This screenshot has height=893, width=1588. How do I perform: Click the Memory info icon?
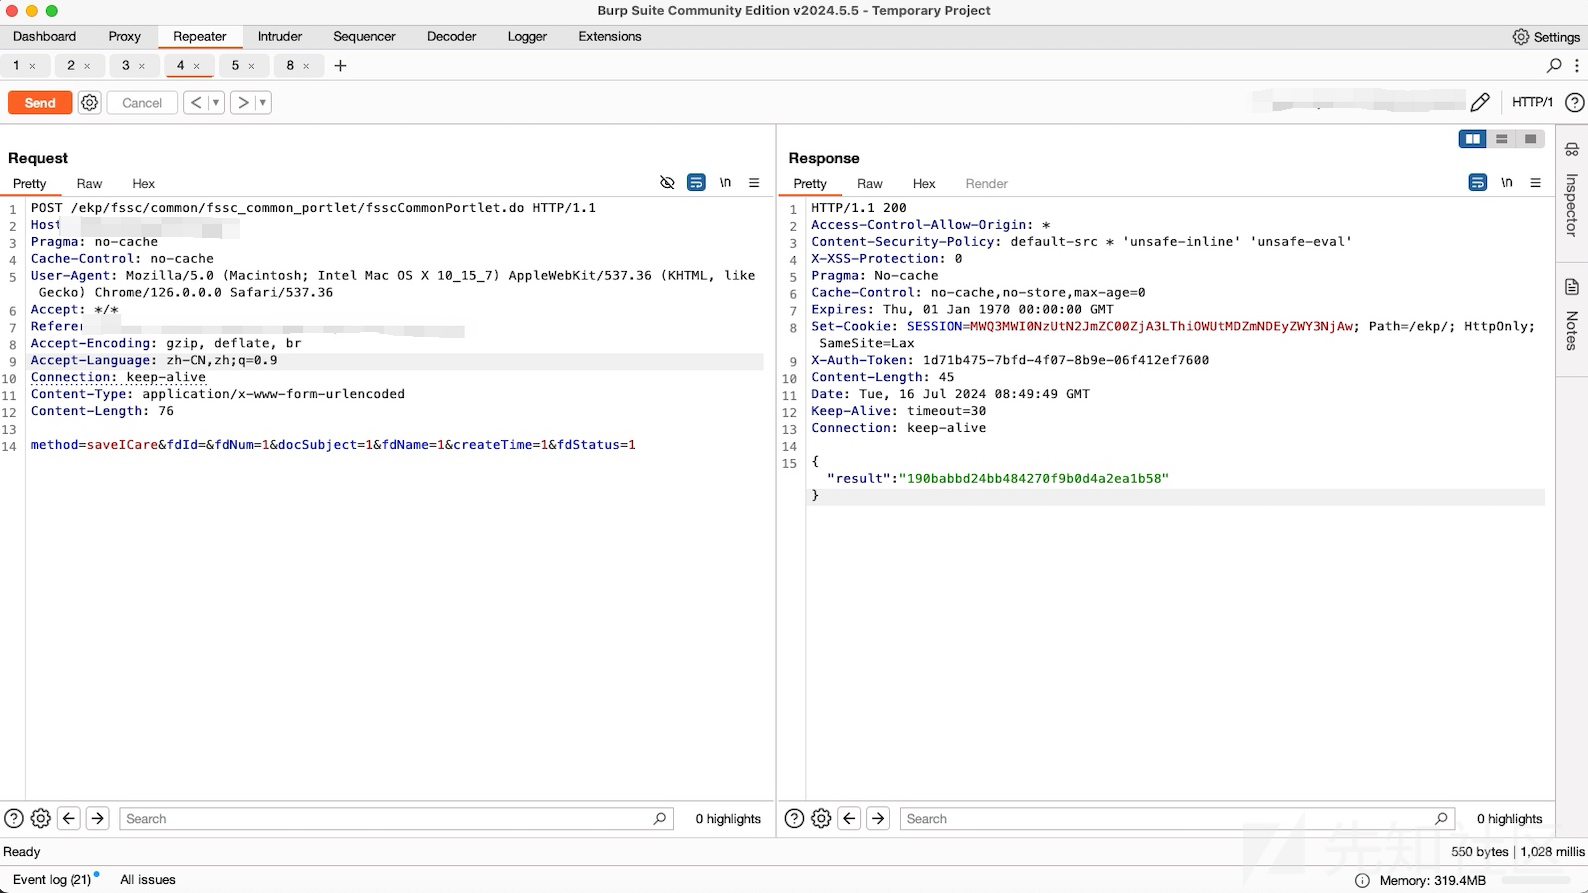coord(1361,880)
